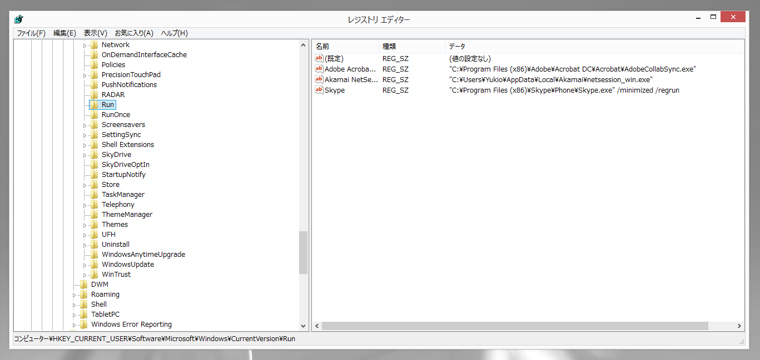760x360 pixels.
Task: Click the WindowsAnytimeUpgrade folder icon
Action: (x=94, y=254)
